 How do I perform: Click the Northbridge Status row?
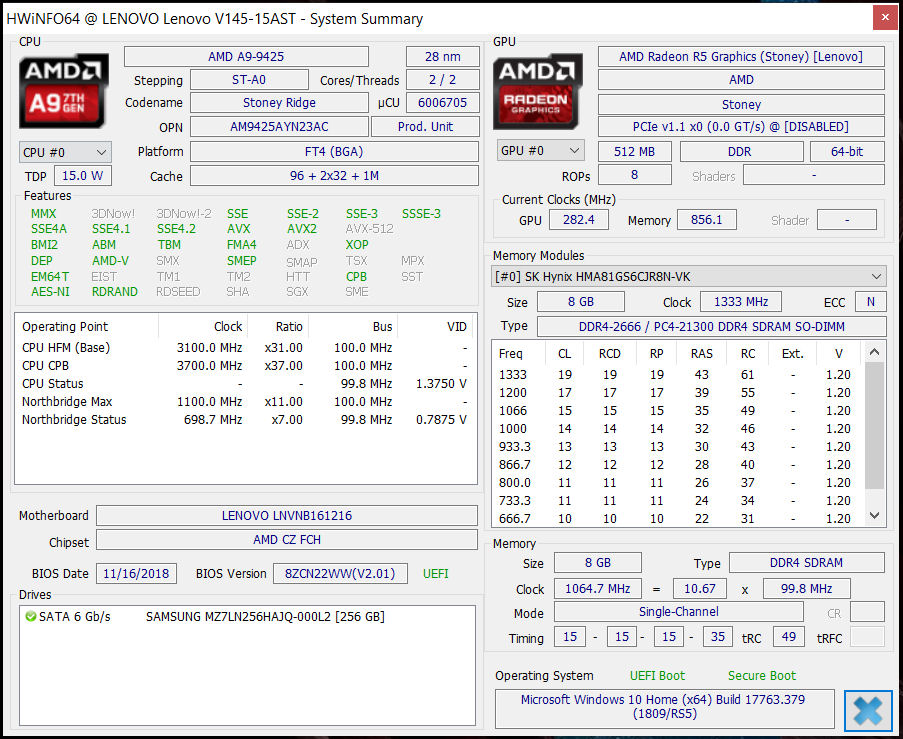(x=245, y=419)
